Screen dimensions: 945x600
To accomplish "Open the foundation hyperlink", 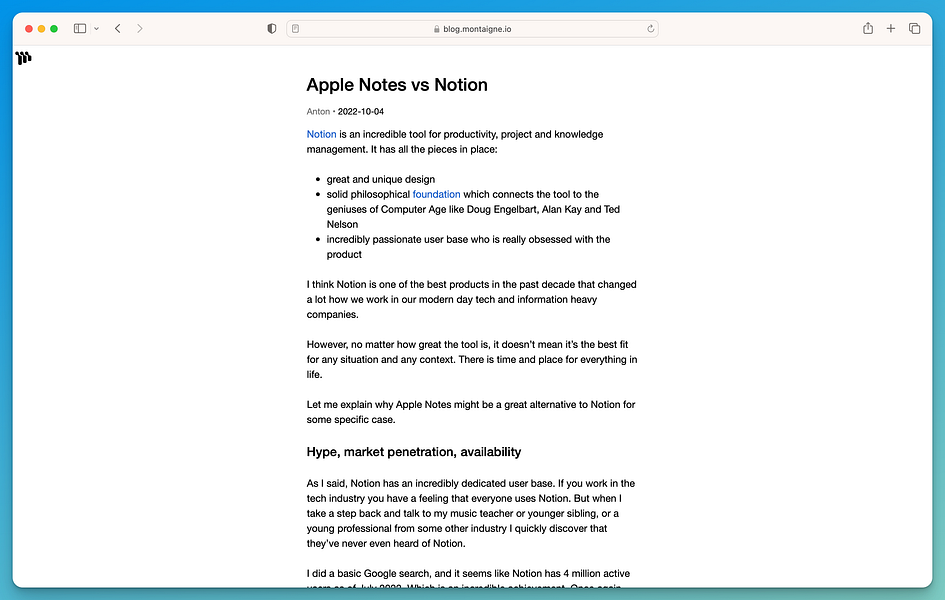I will click(436, 195).
